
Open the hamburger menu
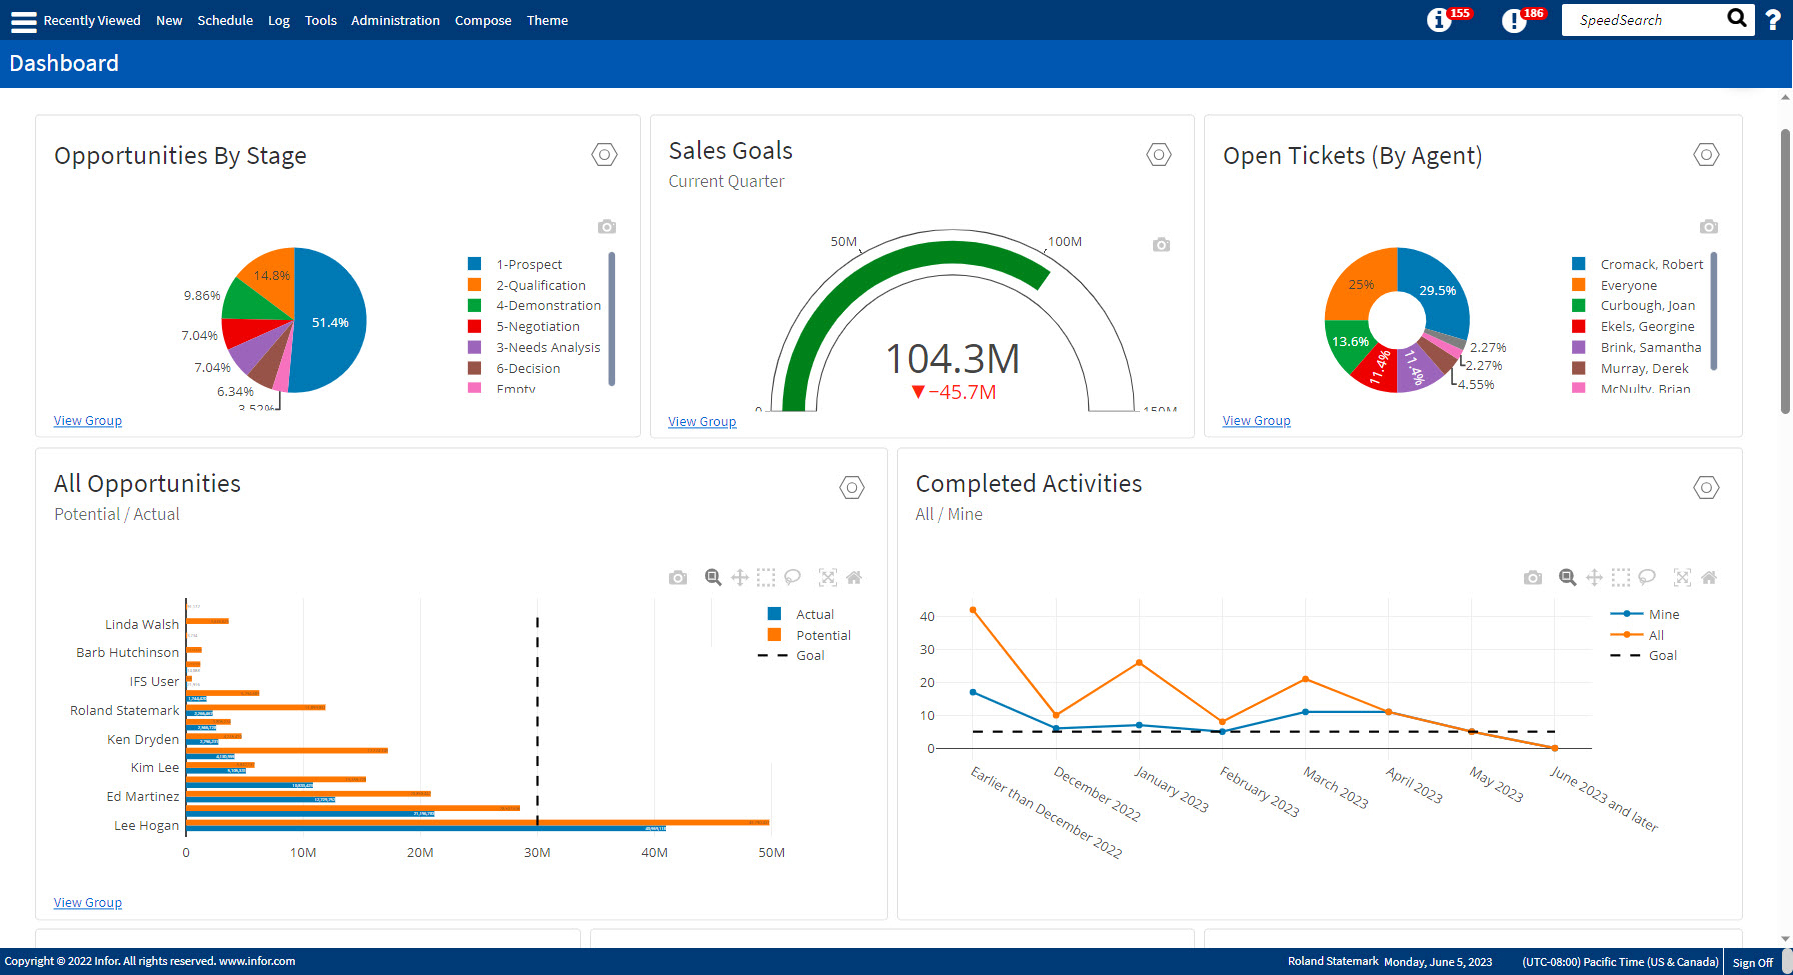pyautogui.click(x=22, y=20)
